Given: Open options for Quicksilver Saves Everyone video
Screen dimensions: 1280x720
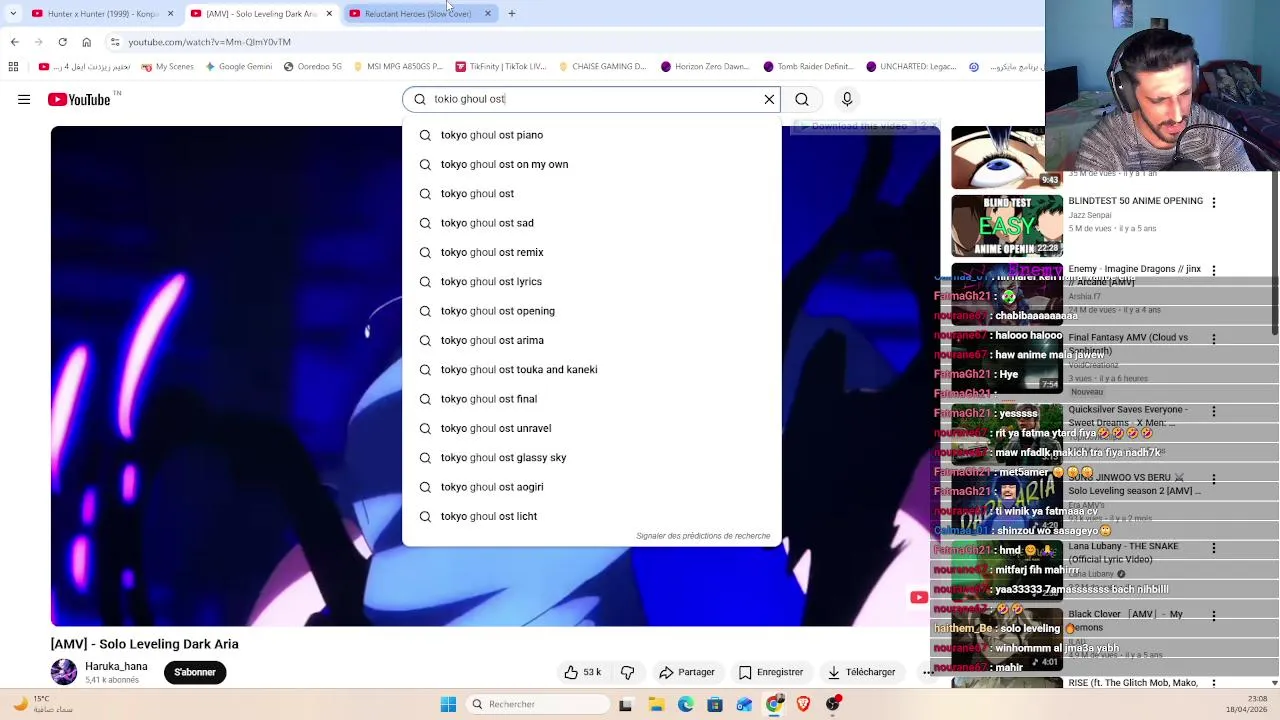Looking at the screenshot, I should (x=1214, y=411).
